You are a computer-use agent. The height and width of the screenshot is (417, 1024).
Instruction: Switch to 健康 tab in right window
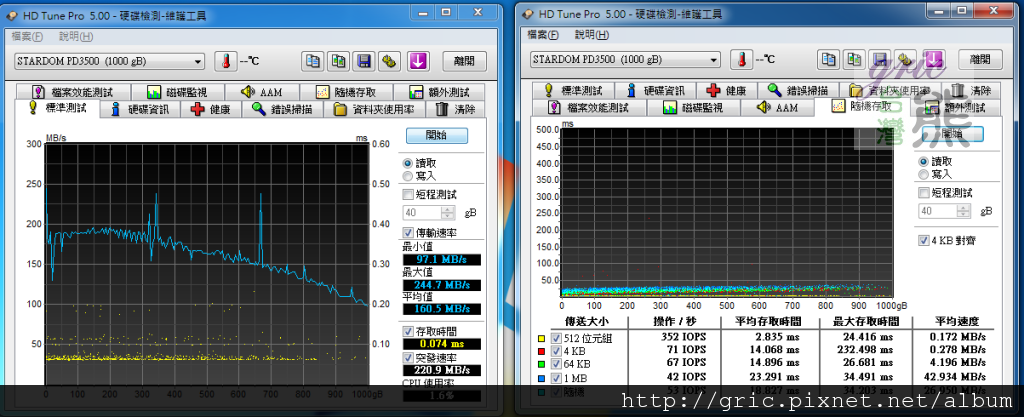click(x=726, y=90)
